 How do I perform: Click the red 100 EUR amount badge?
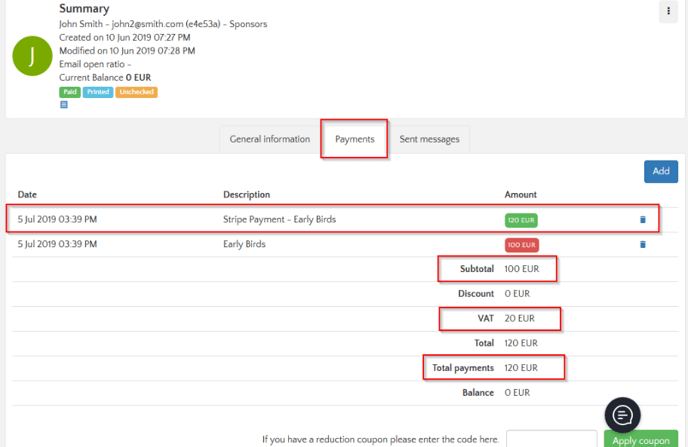[x=521, y=244]
